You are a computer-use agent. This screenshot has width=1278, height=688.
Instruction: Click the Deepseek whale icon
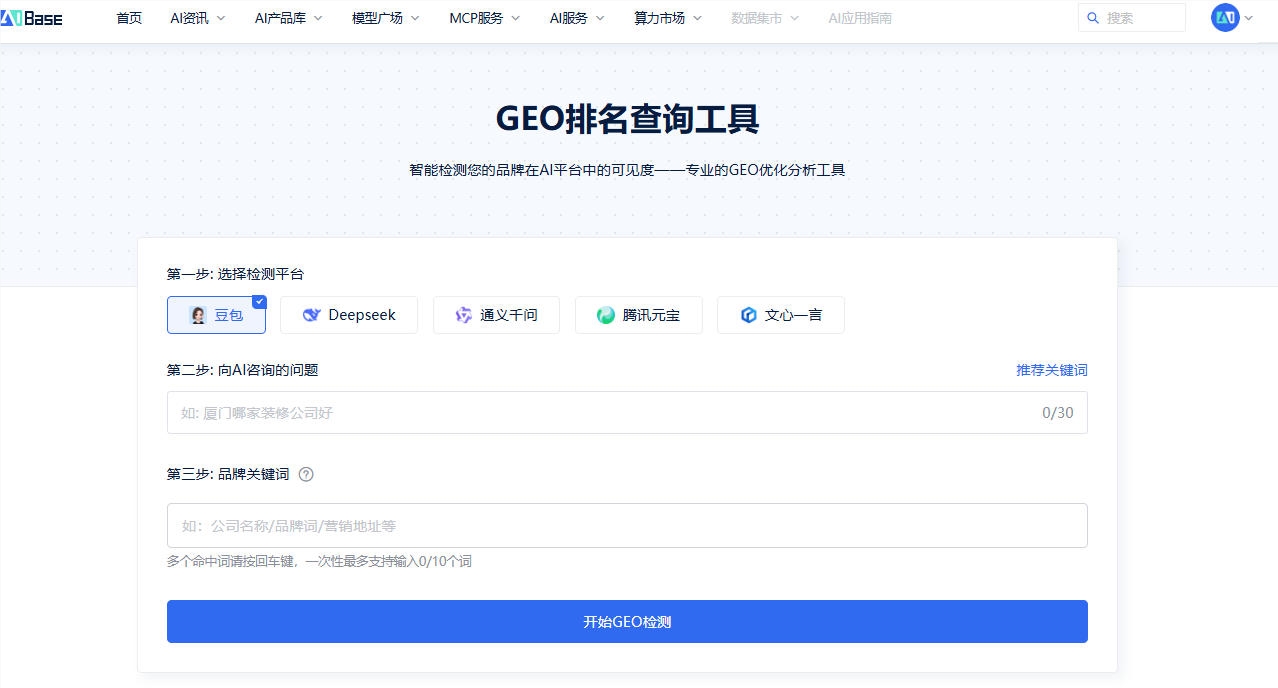(x=311, y=314)
